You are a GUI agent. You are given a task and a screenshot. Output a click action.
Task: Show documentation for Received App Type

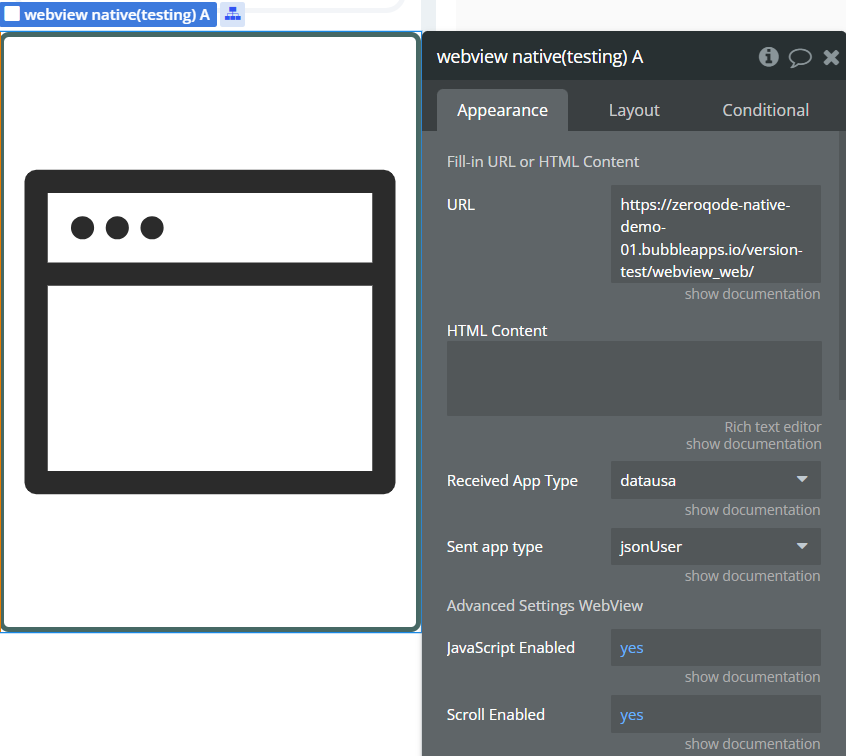(x=752, y=510)
